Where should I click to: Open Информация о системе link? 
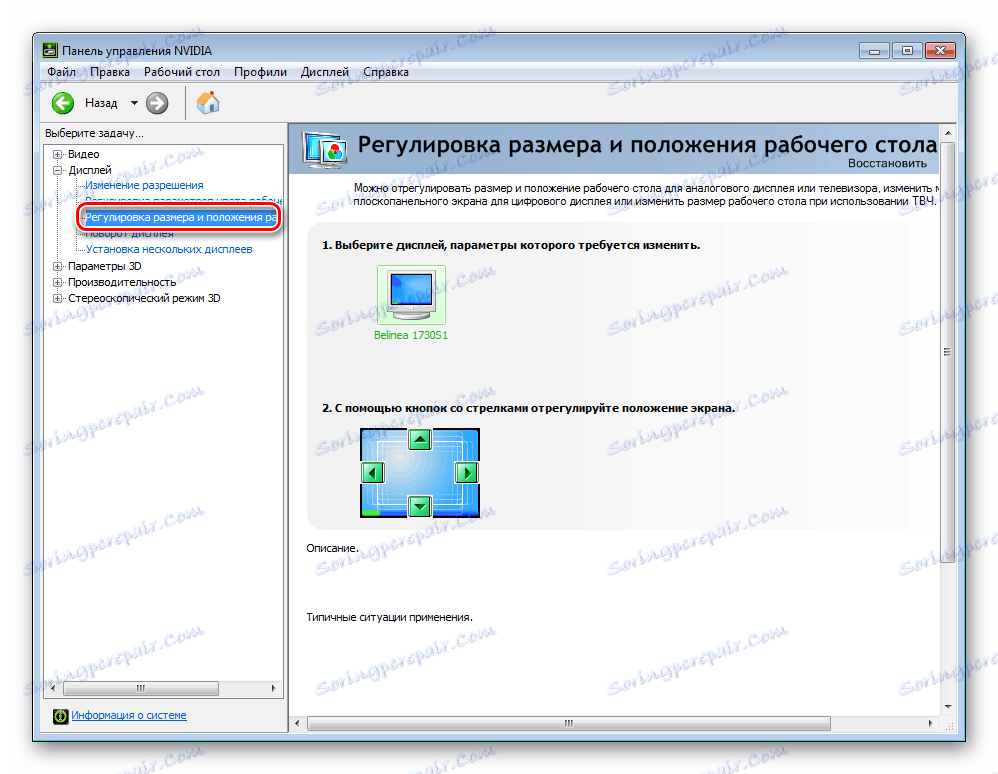(129, 715)
